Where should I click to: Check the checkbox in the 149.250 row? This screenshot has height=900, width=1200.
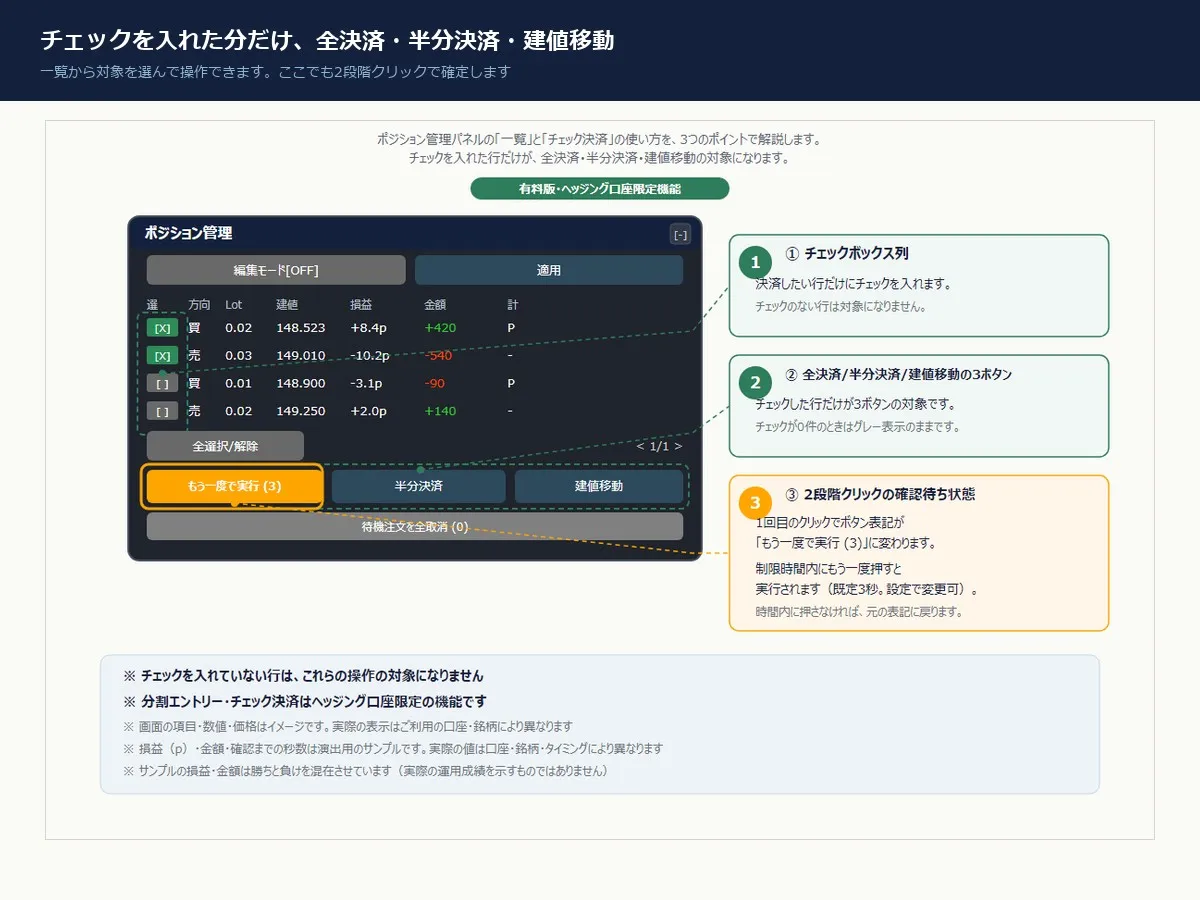click(162, 411)
